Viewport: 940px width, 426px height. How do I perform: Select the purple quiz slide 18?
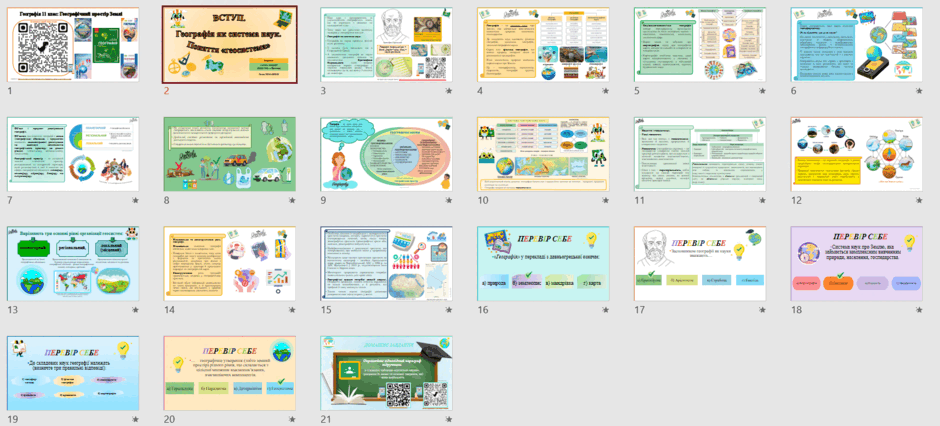857,264
